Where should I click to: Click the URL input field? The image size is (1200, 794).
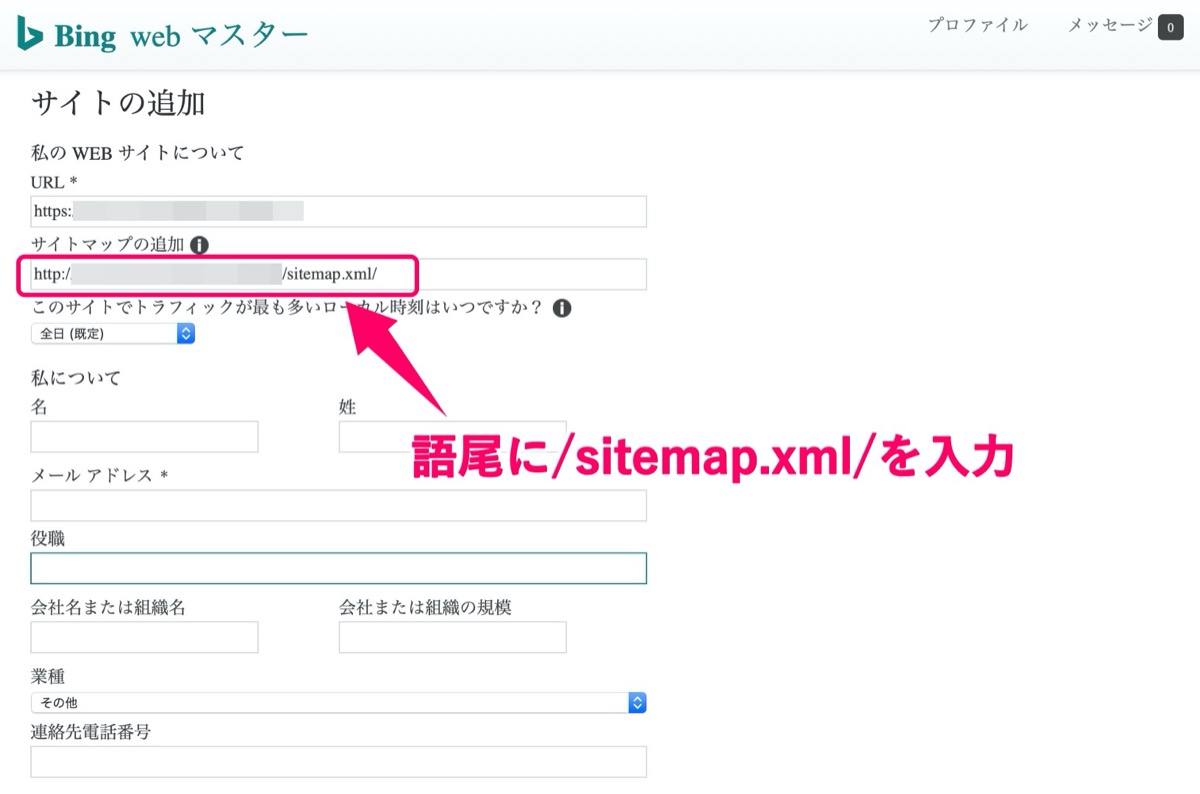coord(339,211)
